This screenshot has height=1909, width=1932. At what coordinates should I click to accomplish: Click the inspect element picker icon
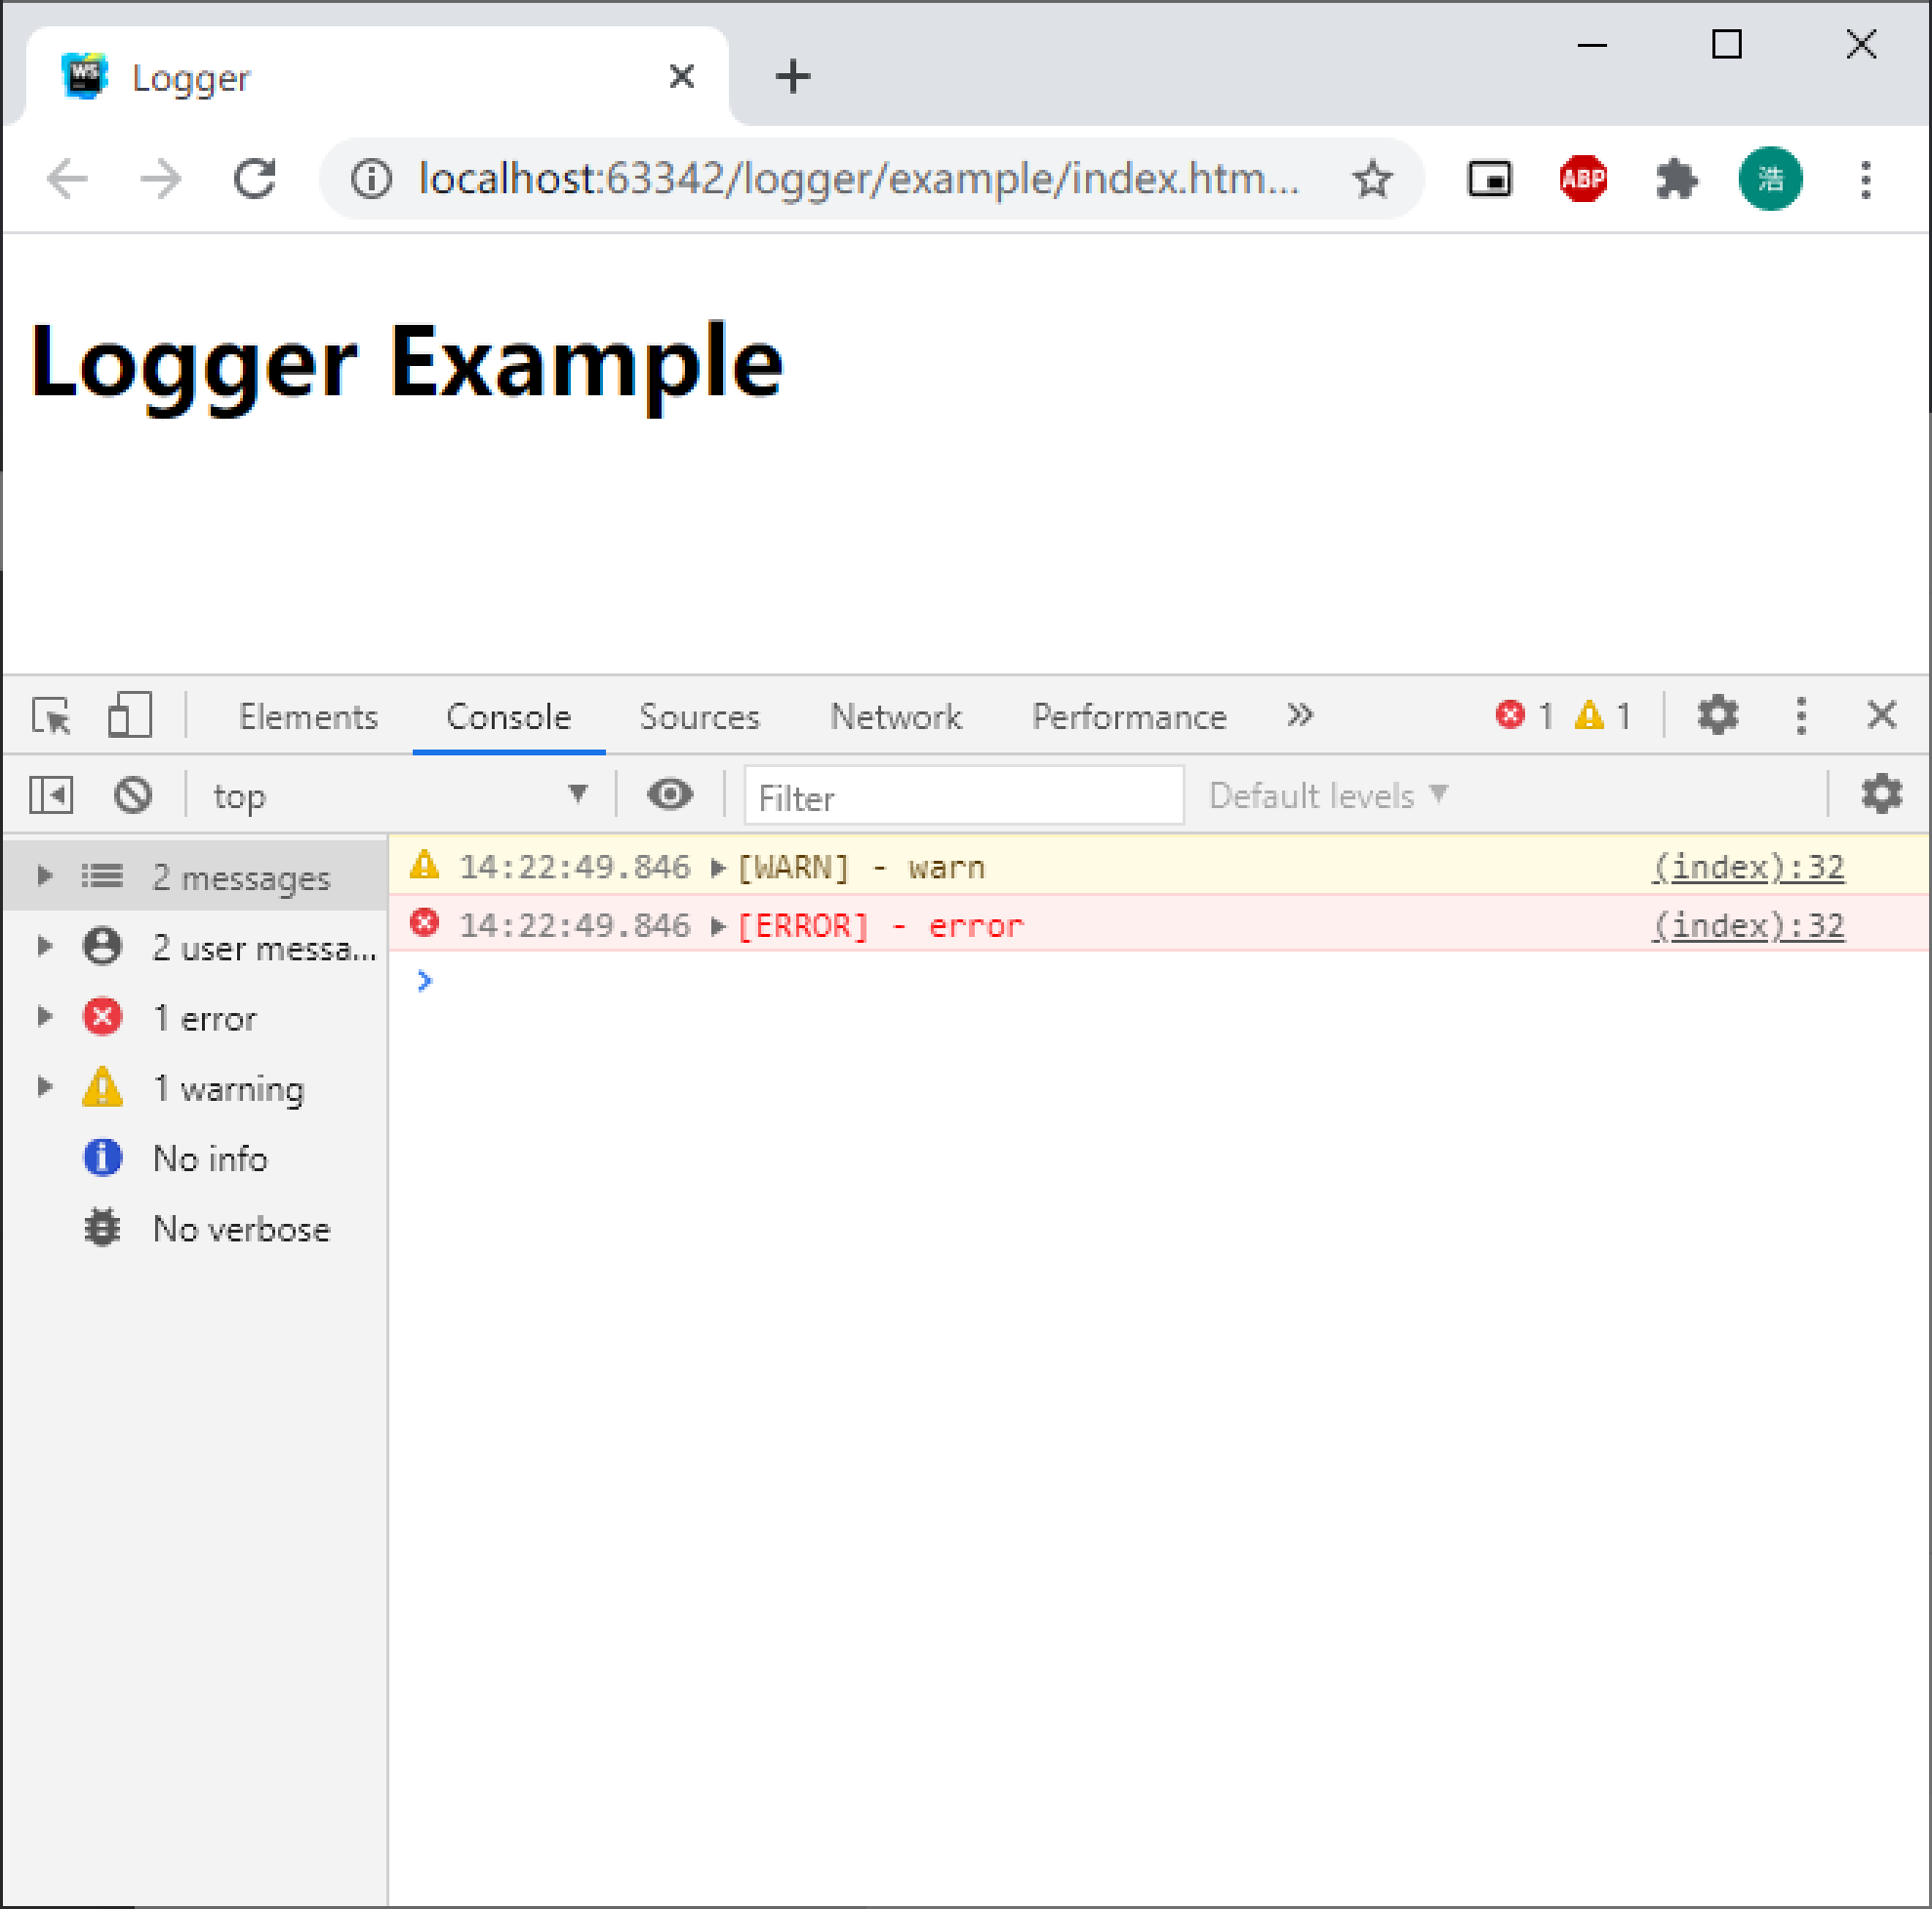point(52,716)
